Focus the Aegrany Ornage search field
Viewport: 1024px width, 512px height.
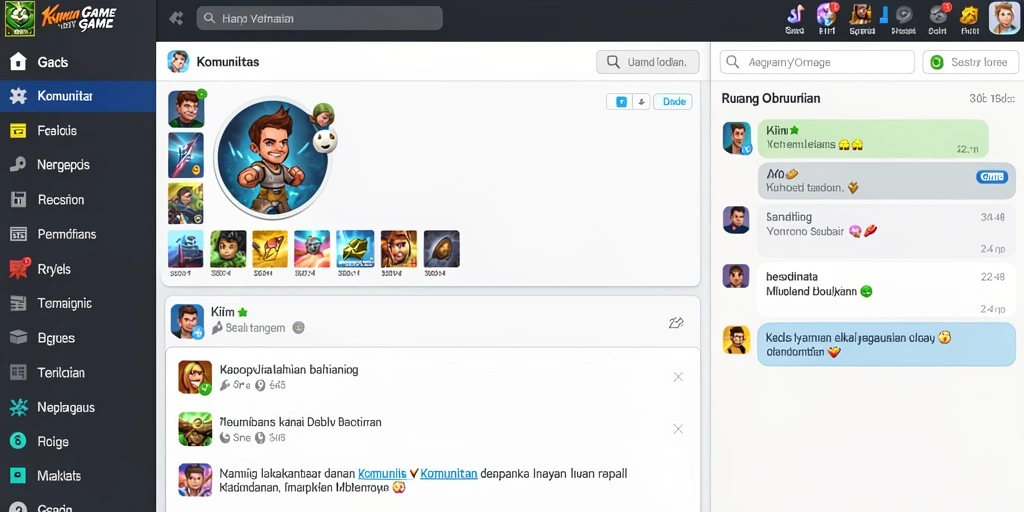pos(817,62)
